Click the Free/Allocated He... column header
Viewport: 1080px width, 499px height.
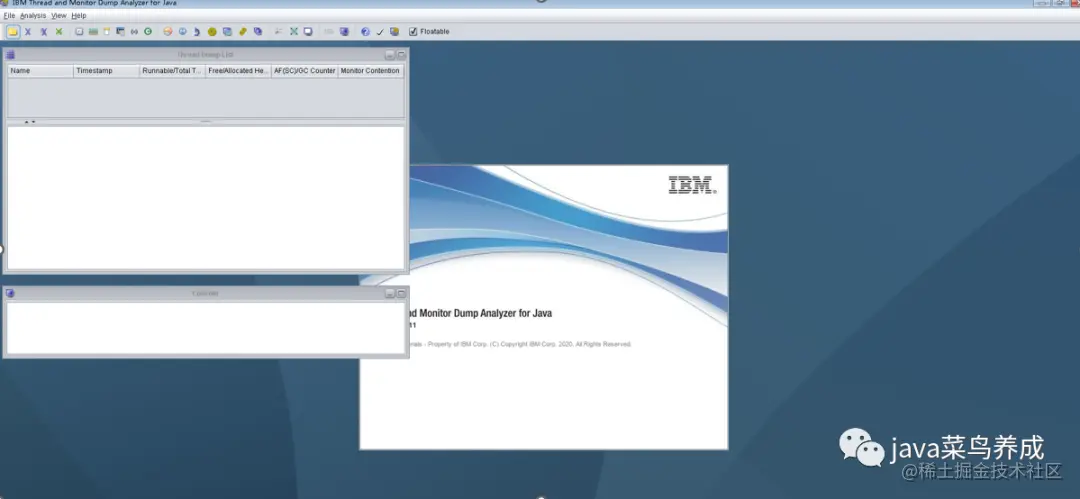238,71
